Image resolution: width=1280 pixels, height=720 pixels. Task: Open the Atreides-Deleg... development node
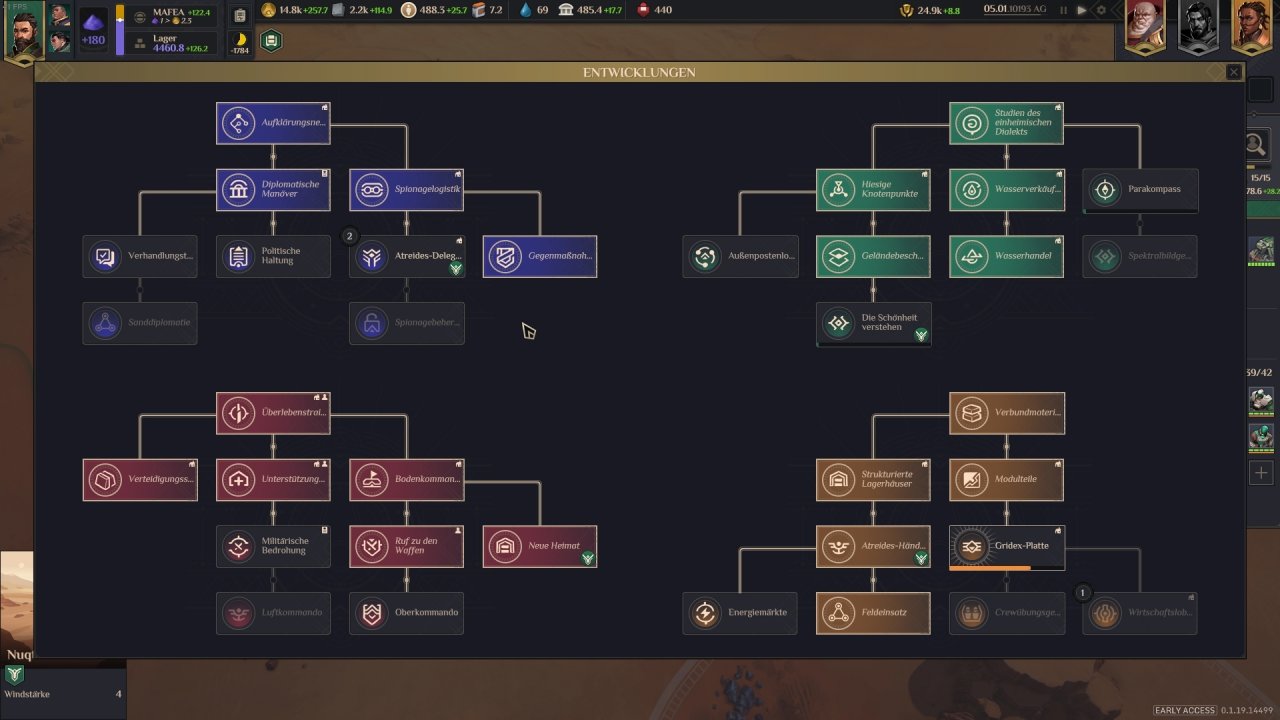click(406, 256)
